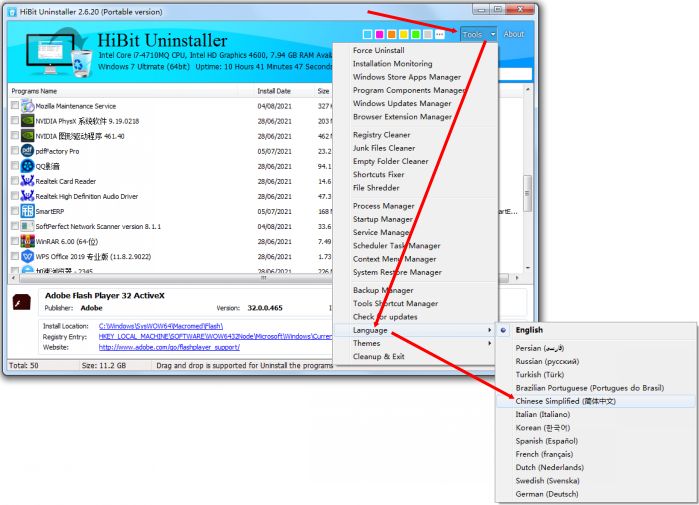Image resolution: width=699 pixels, height=505 pixels.
Task: Click the WPS Office 2019 icon
Action: pos(27,256)
